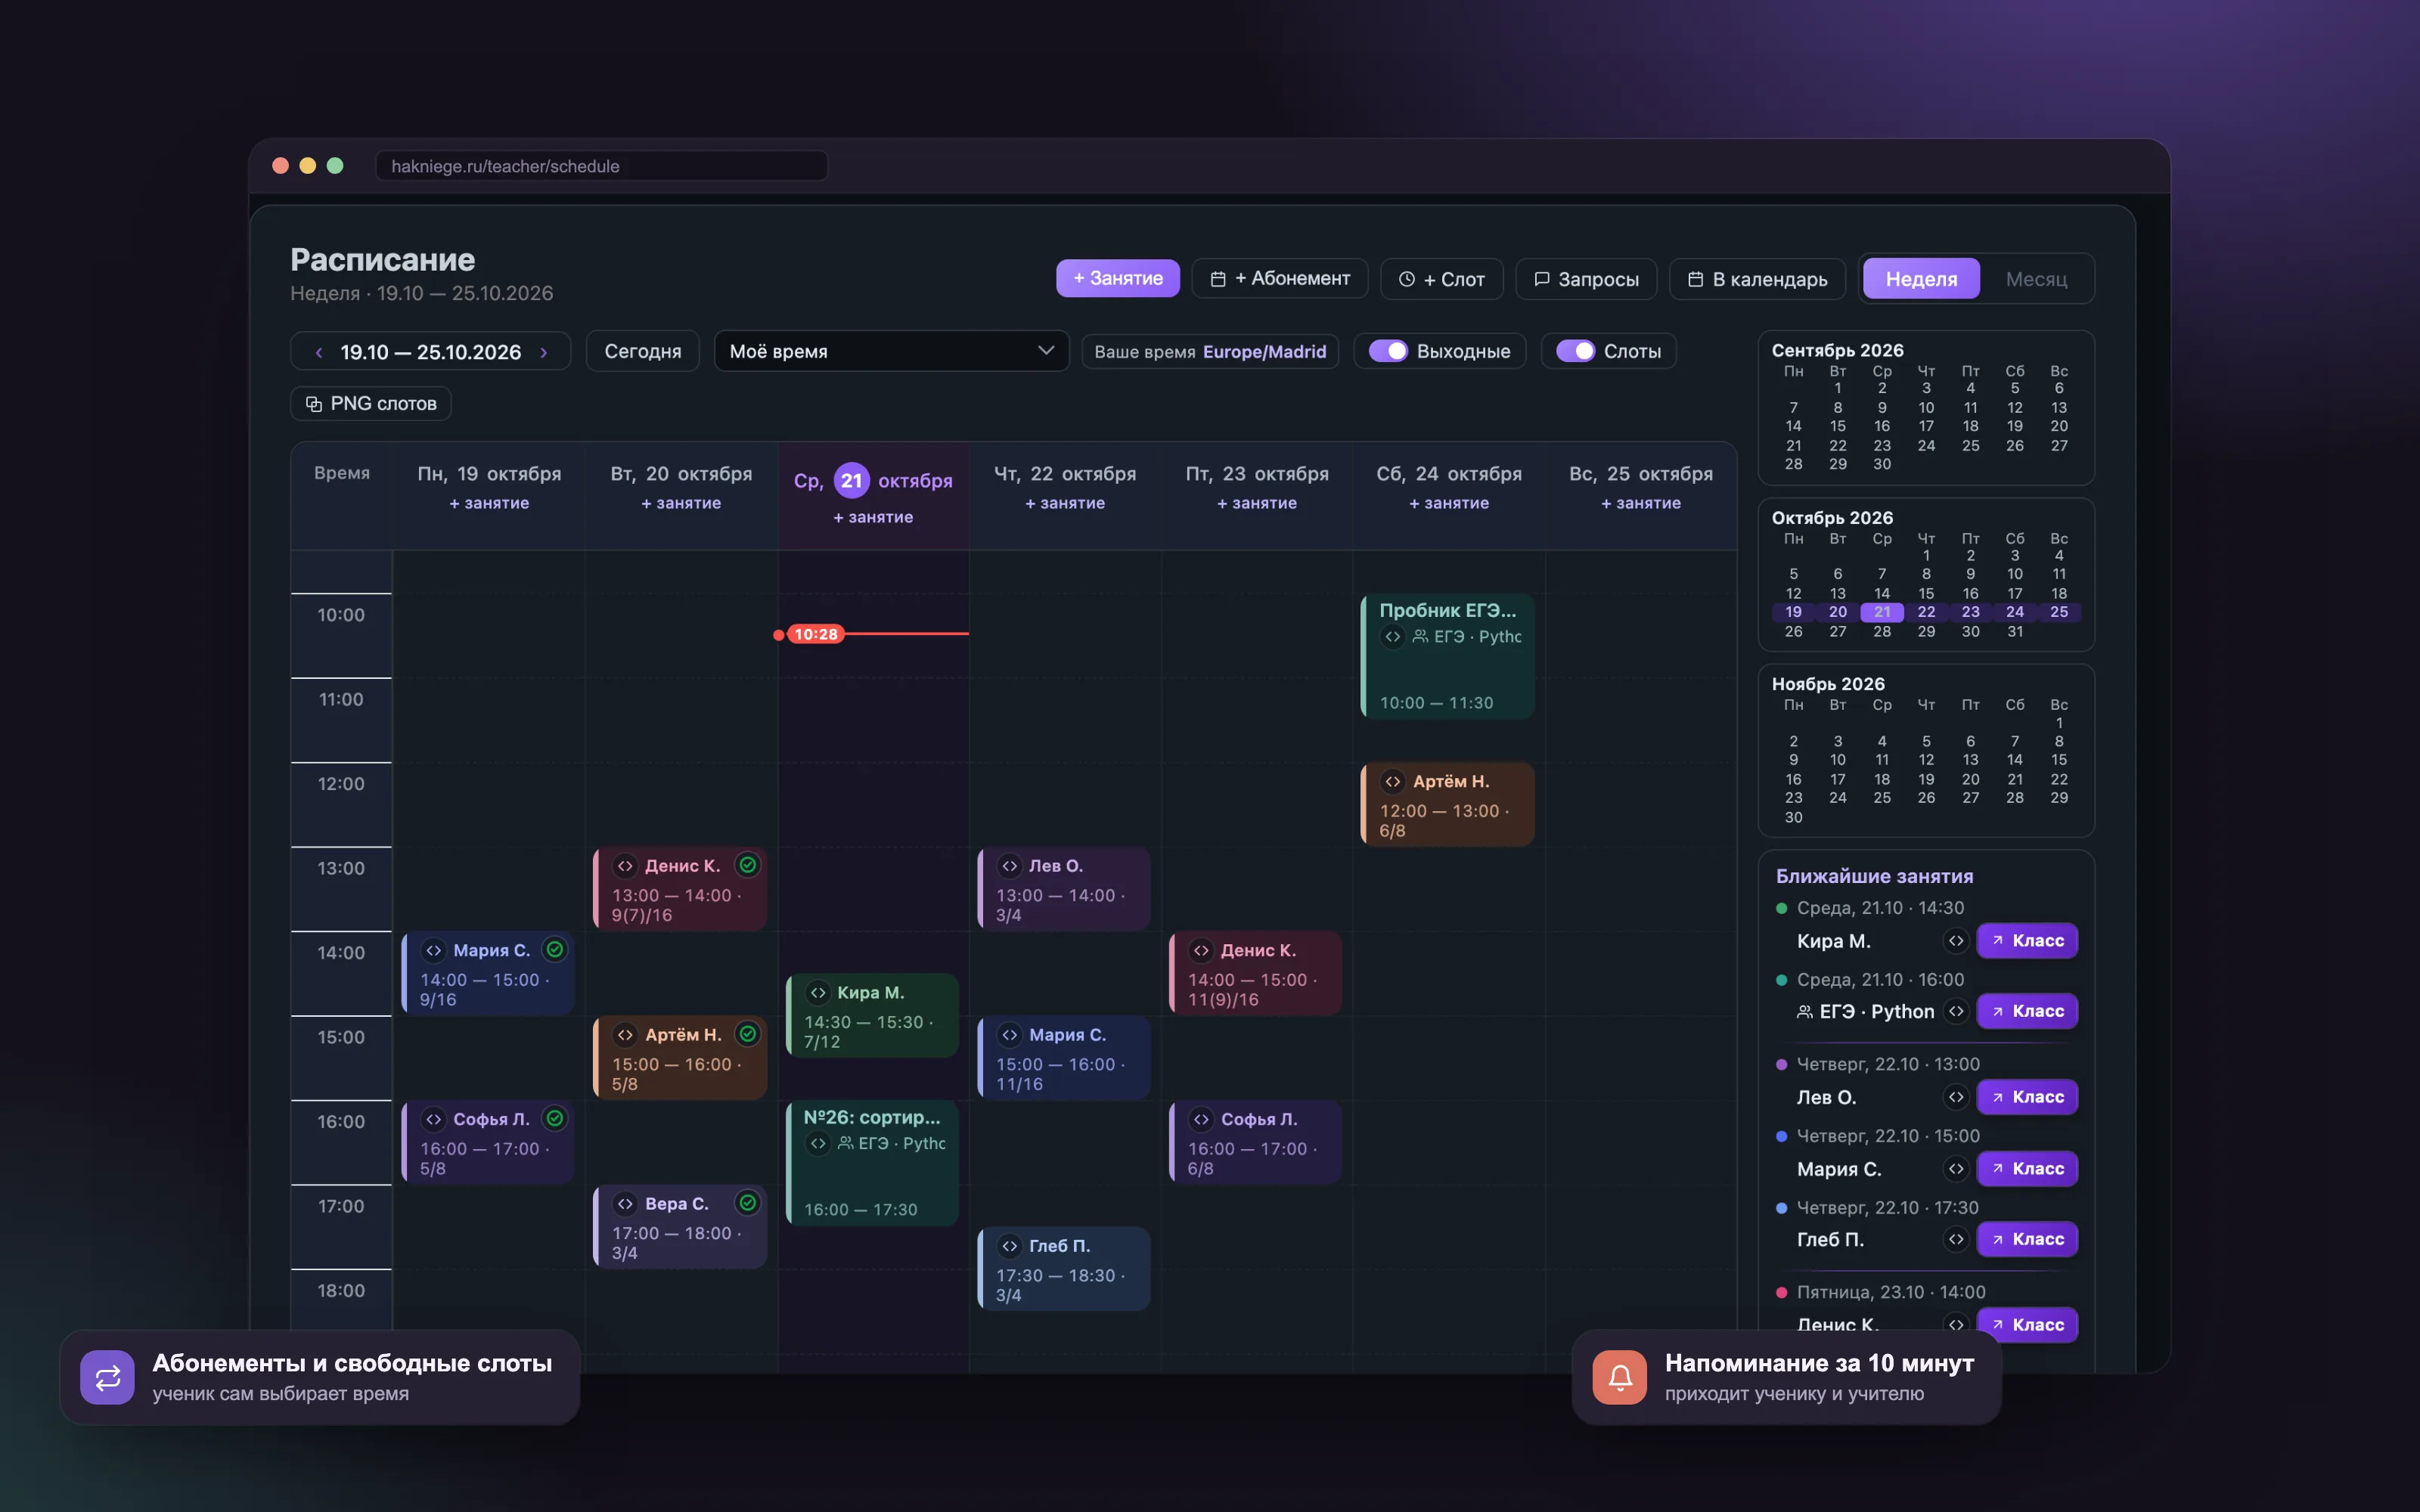Click the copy icon in PNG слотов button

click(x=314, y=404)
